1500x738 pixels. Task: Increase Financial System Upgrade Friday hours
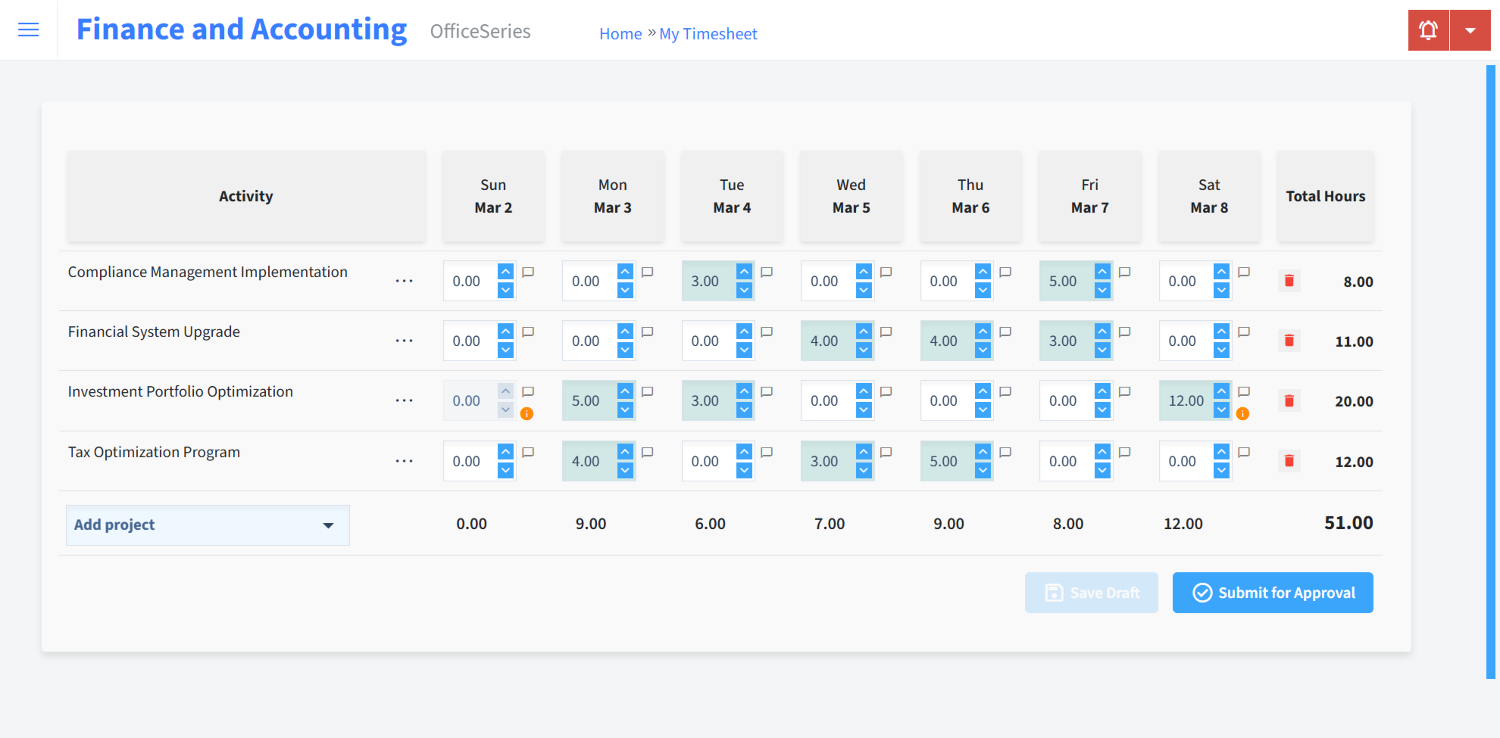pyautogui.click(x=1102, y=332)
